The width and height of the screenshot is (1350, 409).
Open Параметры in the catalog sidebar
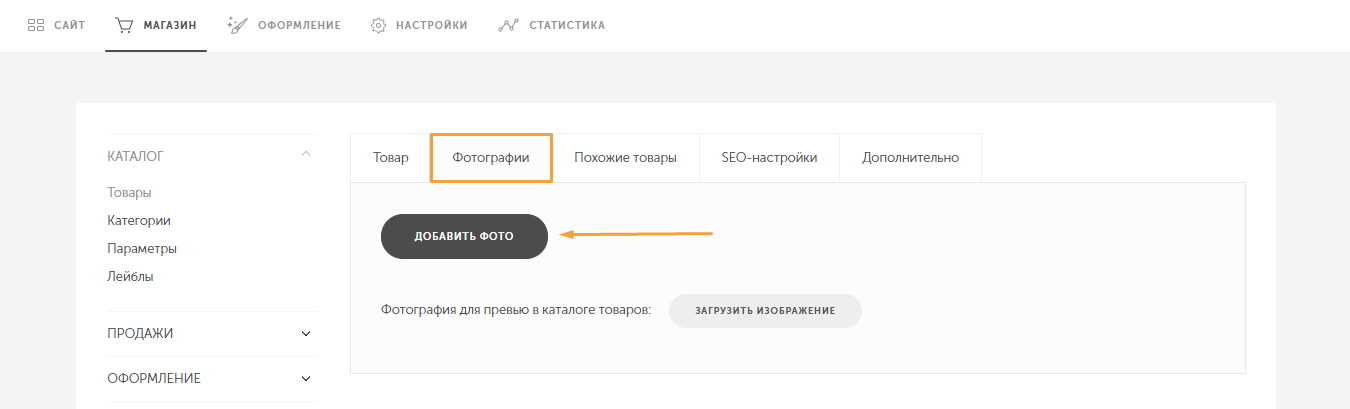(x=142, y=248)
